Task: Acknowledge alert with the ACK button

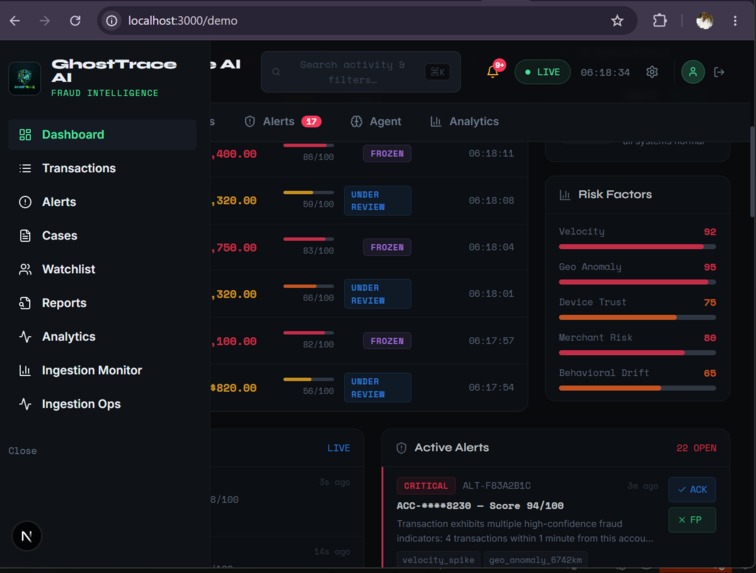Action: pyautogui.click(x=692, y=490)
